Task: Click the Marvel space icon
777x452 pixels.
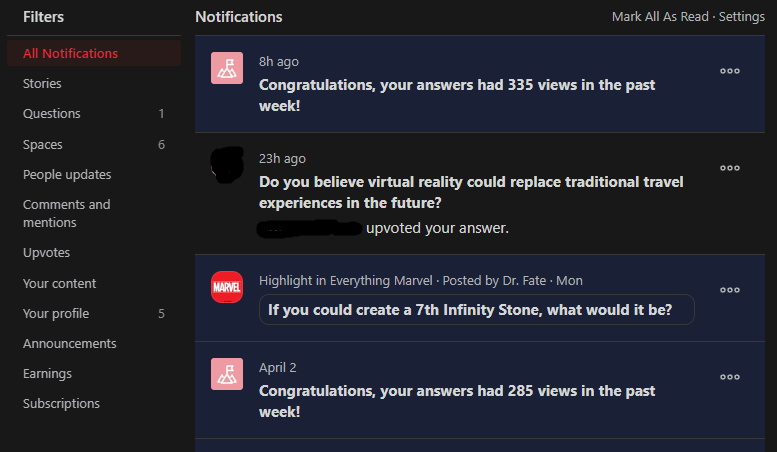Action: [x=227, y=288]
